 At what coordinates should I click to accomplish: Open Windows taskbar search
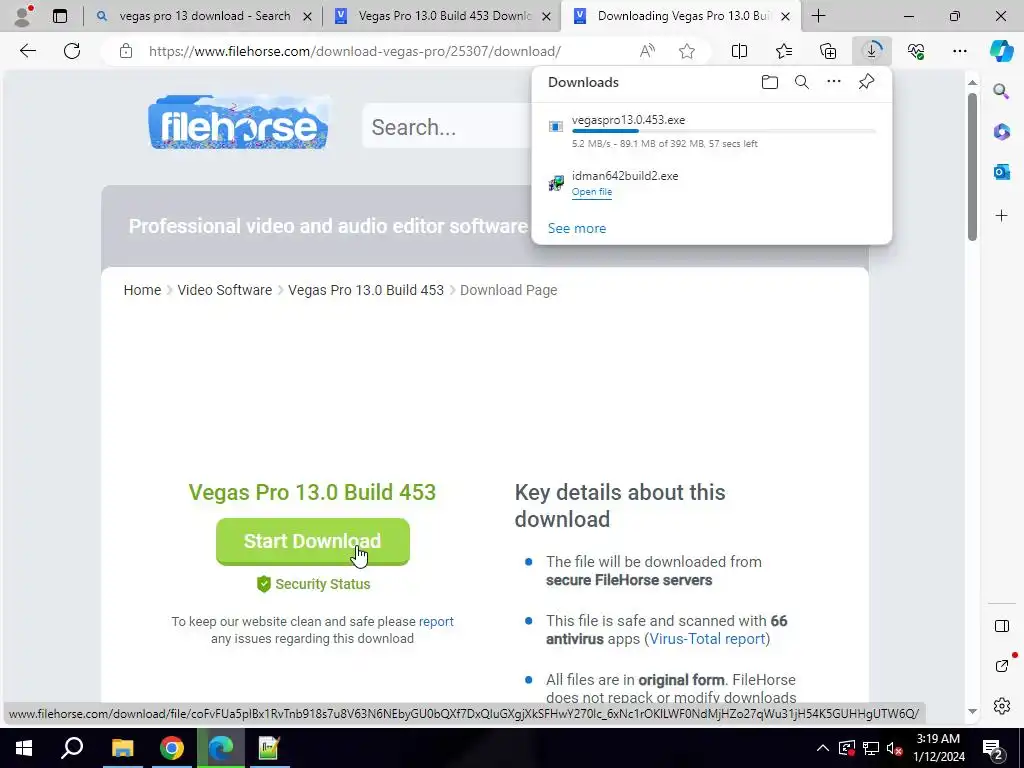tap(72, 748)
